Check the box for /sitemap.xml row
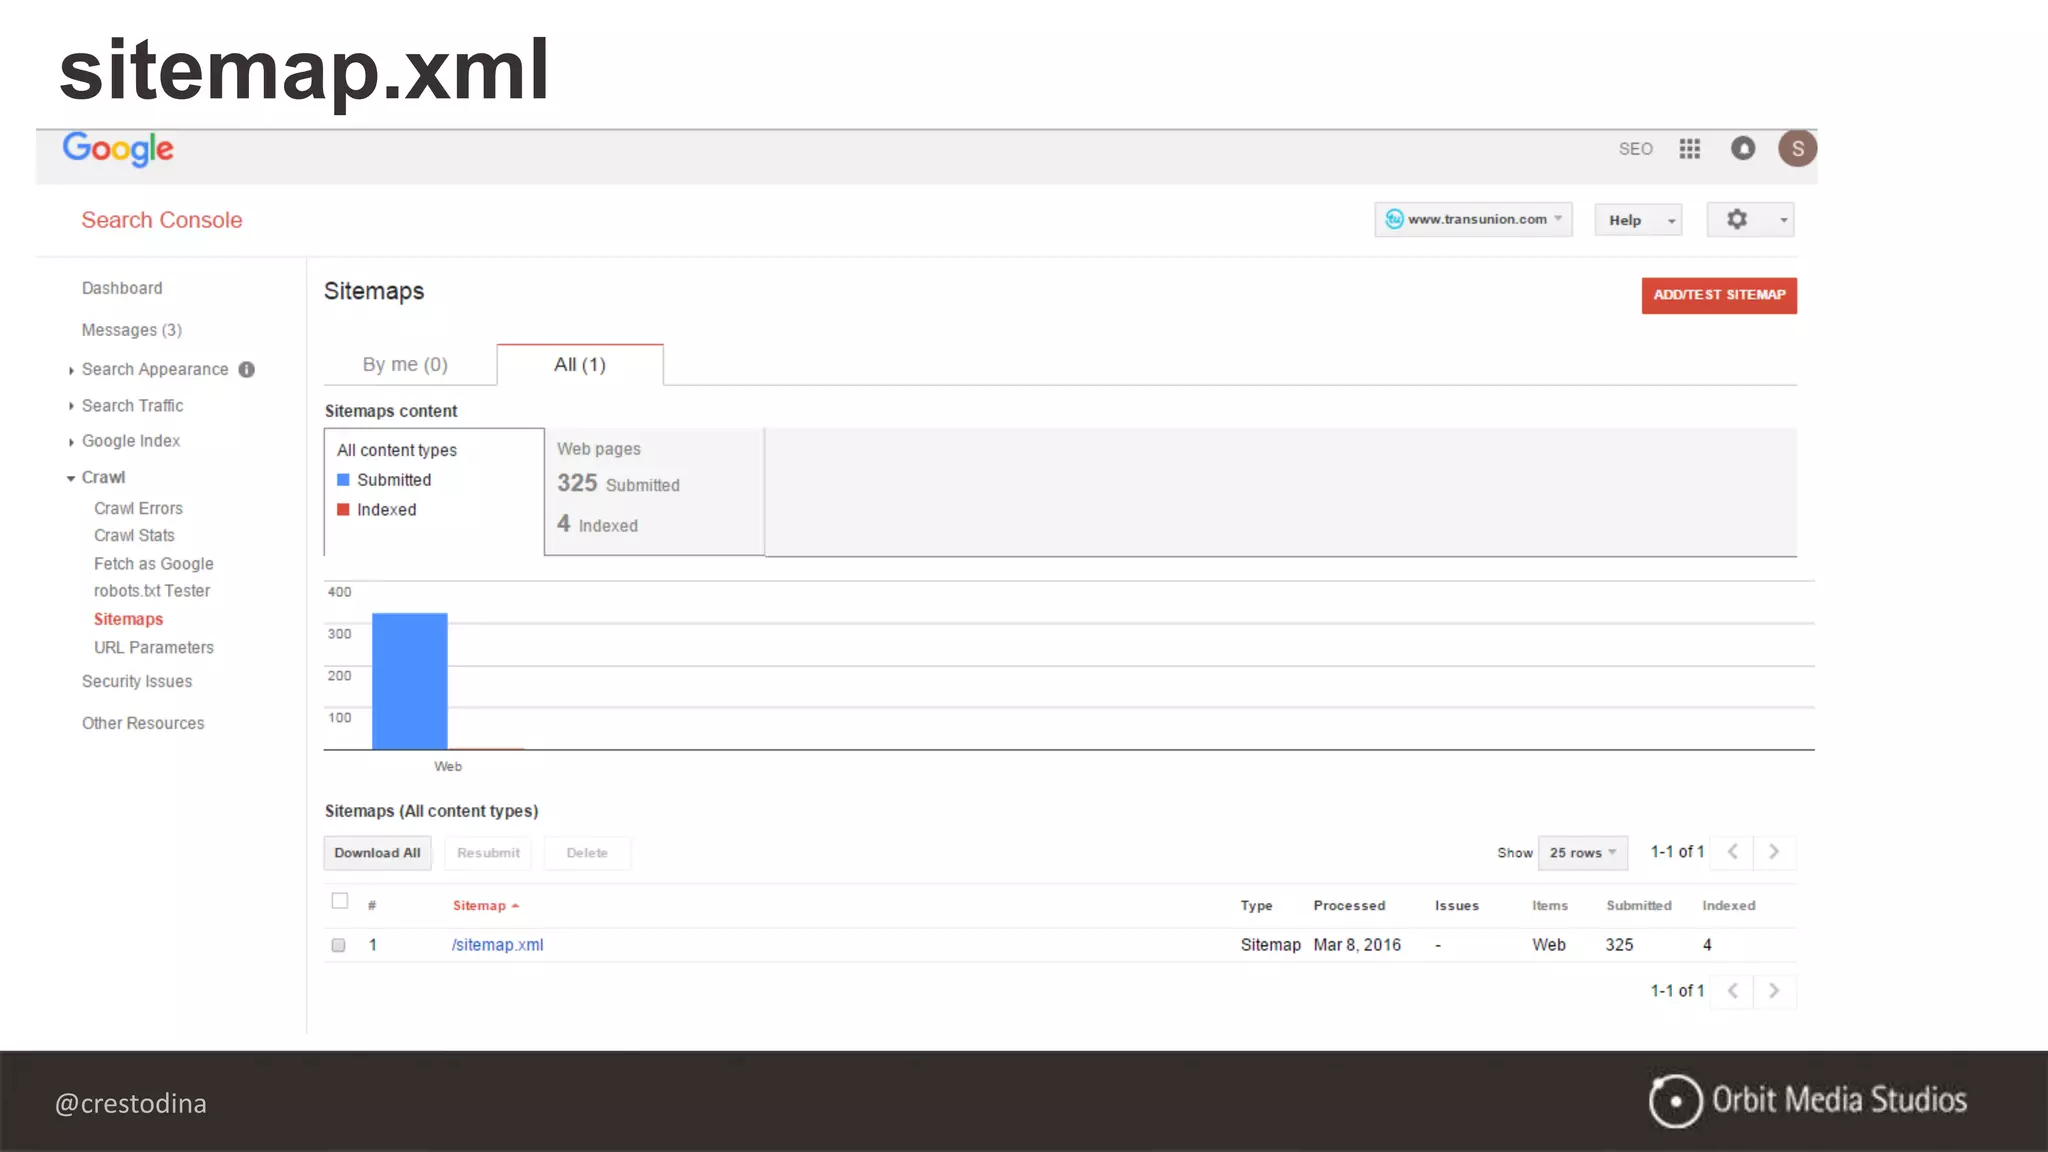 click(338, 945)
